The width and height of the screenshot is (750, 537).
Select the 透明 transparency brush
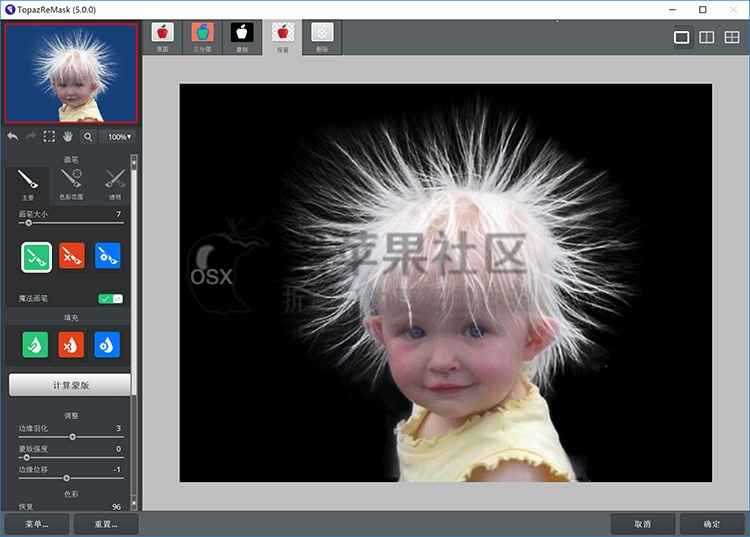[x=115, y=185]
